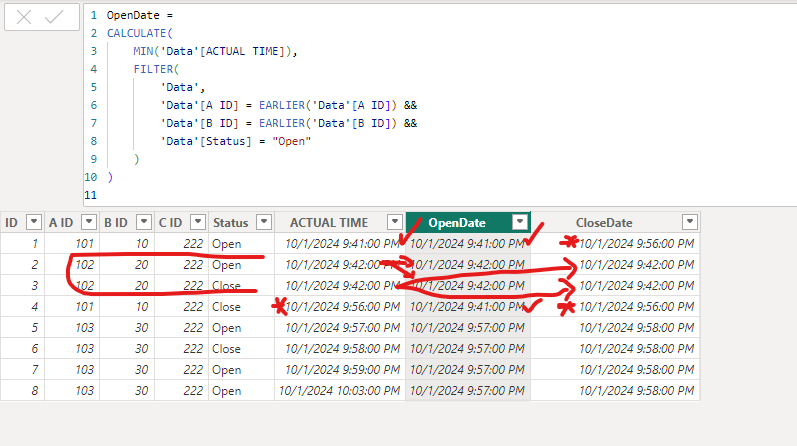This screenshot has height=446, width=797.
Task: Select C ID cell 222 in row 7
Action: point(181,370)
